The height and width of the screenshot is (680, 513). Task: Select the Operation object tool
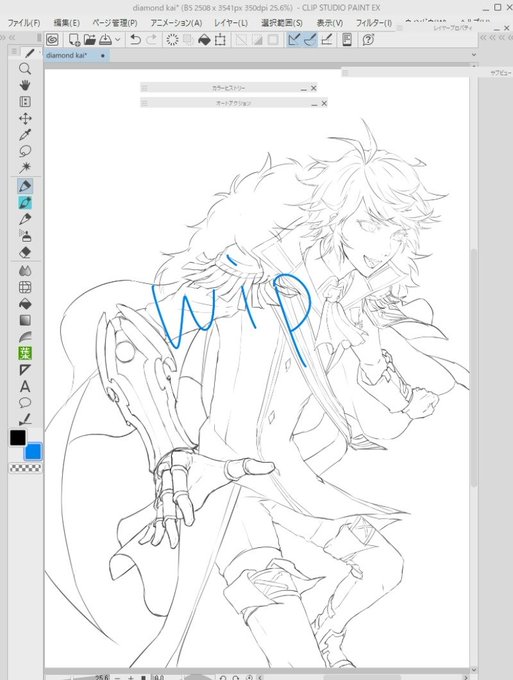25,101
